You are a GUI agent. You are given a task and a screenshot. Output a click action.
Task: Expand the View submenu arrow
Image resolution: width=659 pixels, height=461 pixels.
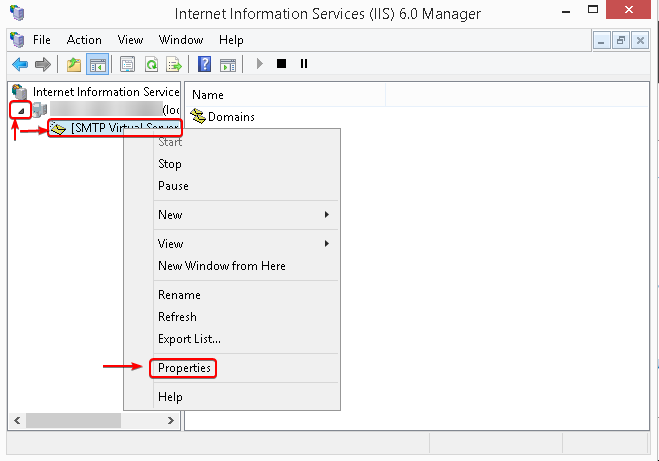[327, 244]
